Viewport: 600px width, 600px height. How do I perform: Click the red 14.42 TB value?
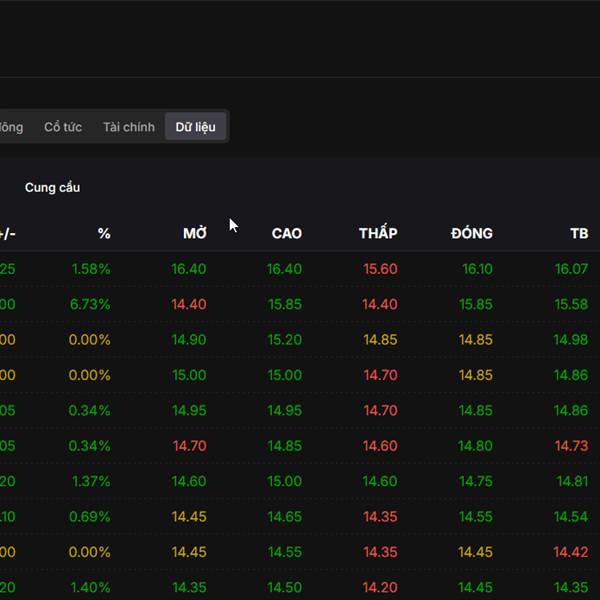pyautogui.click(x=571, y=552)
